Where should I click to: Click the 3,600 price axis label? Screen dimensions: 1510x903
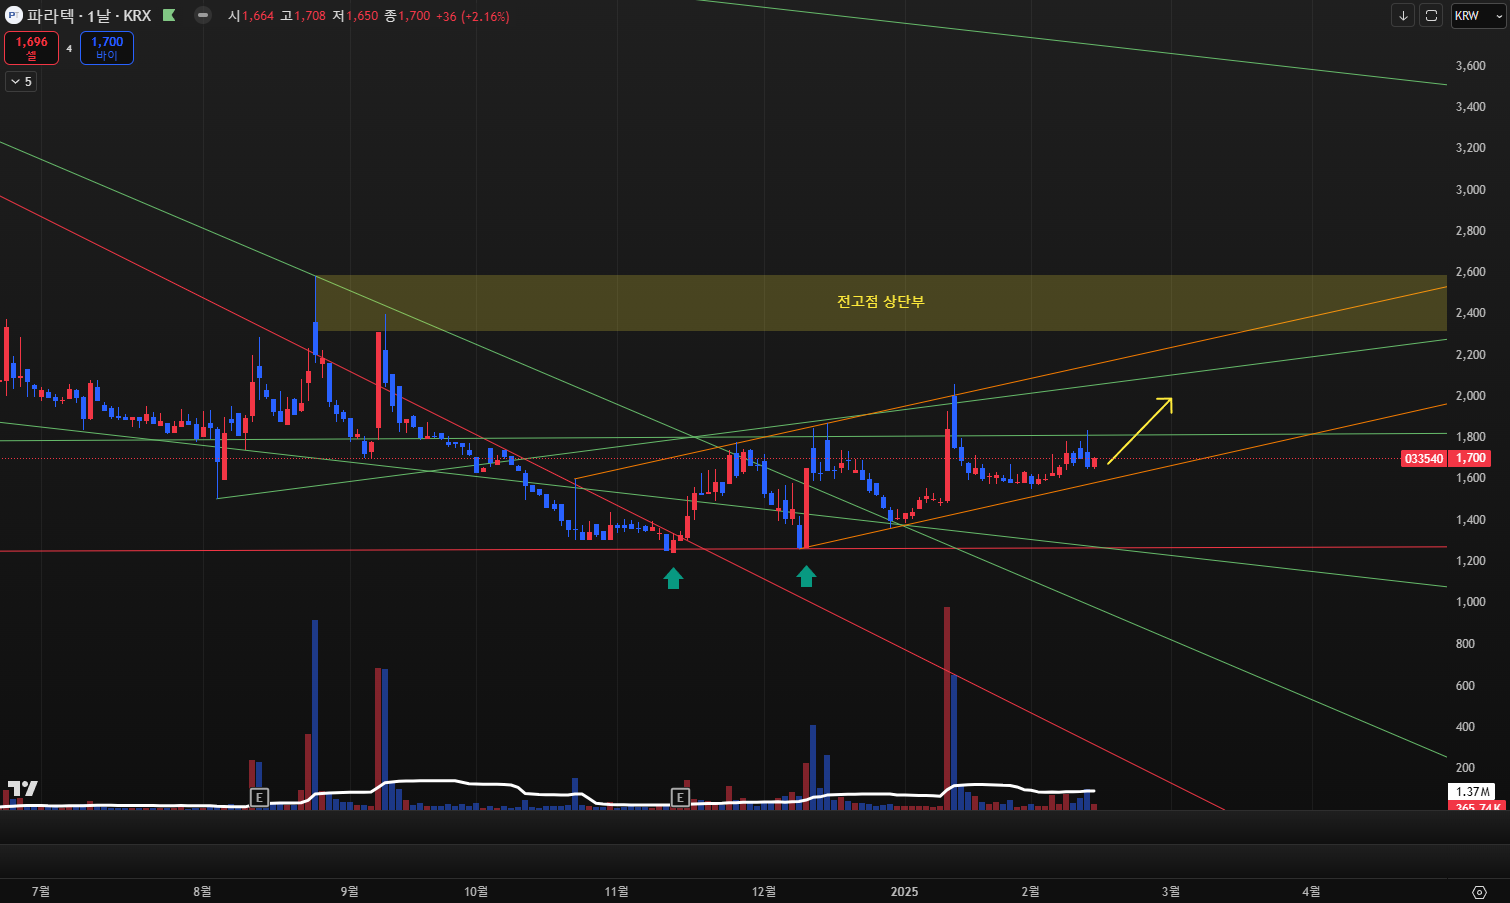coord(1470,66)
